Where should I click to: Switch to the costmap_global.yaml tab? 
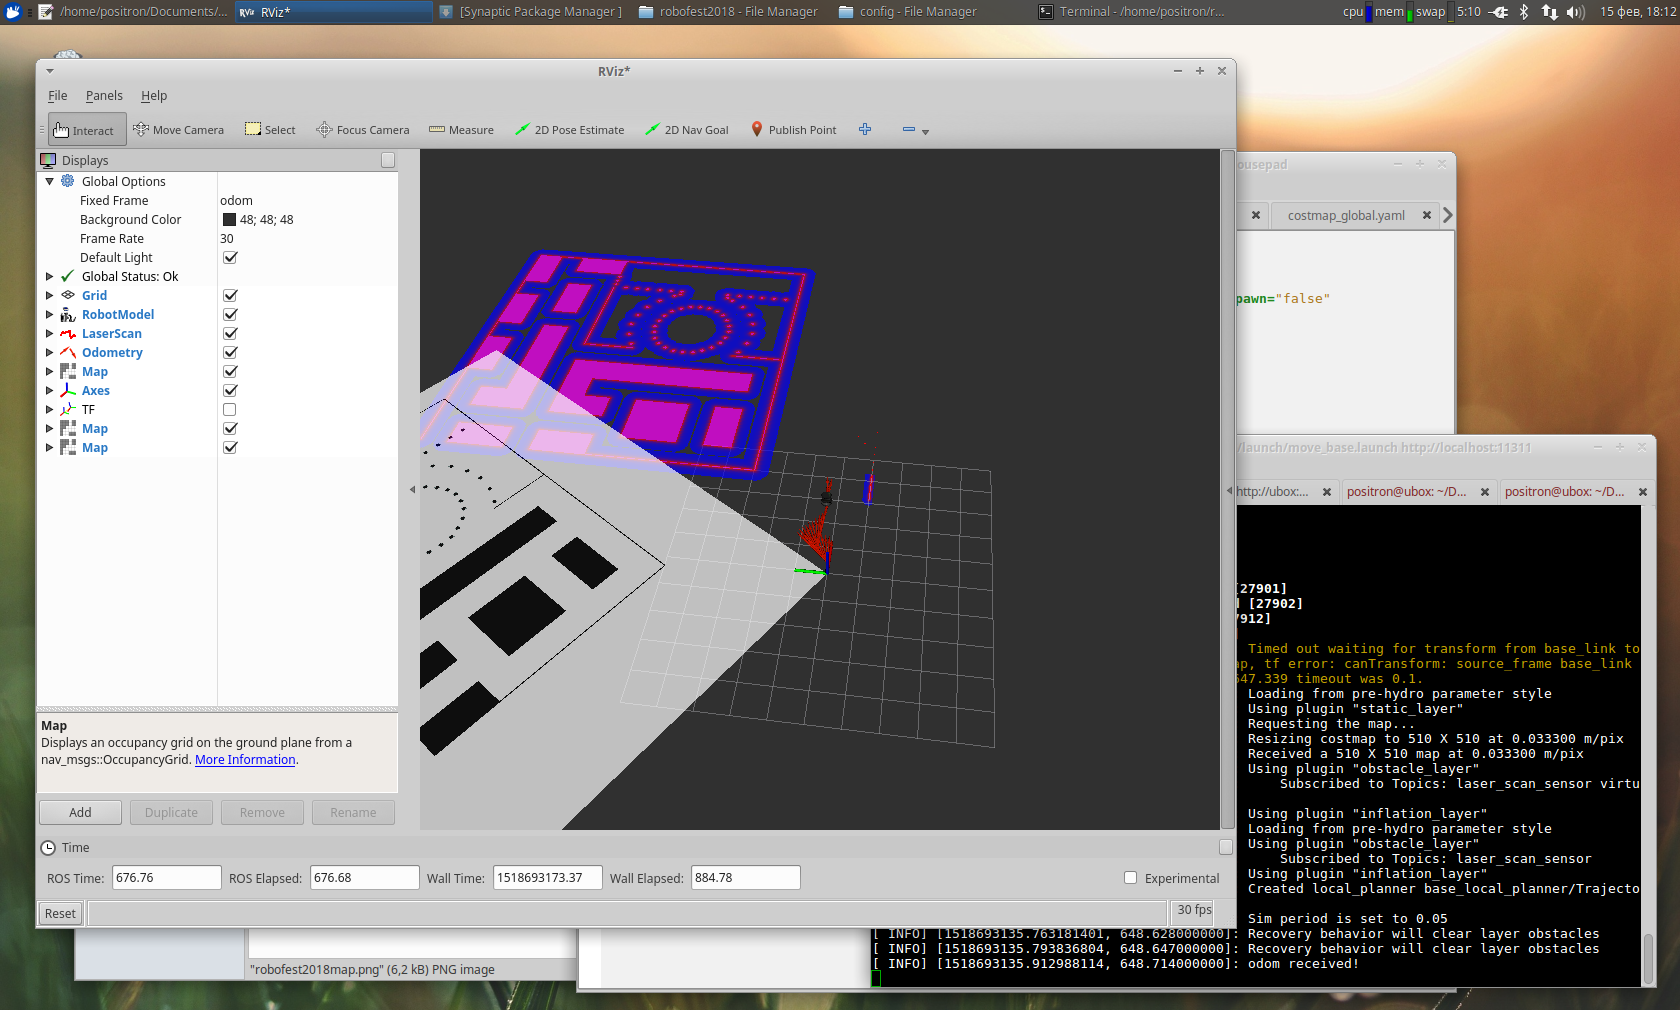[x=1345, y=215]
